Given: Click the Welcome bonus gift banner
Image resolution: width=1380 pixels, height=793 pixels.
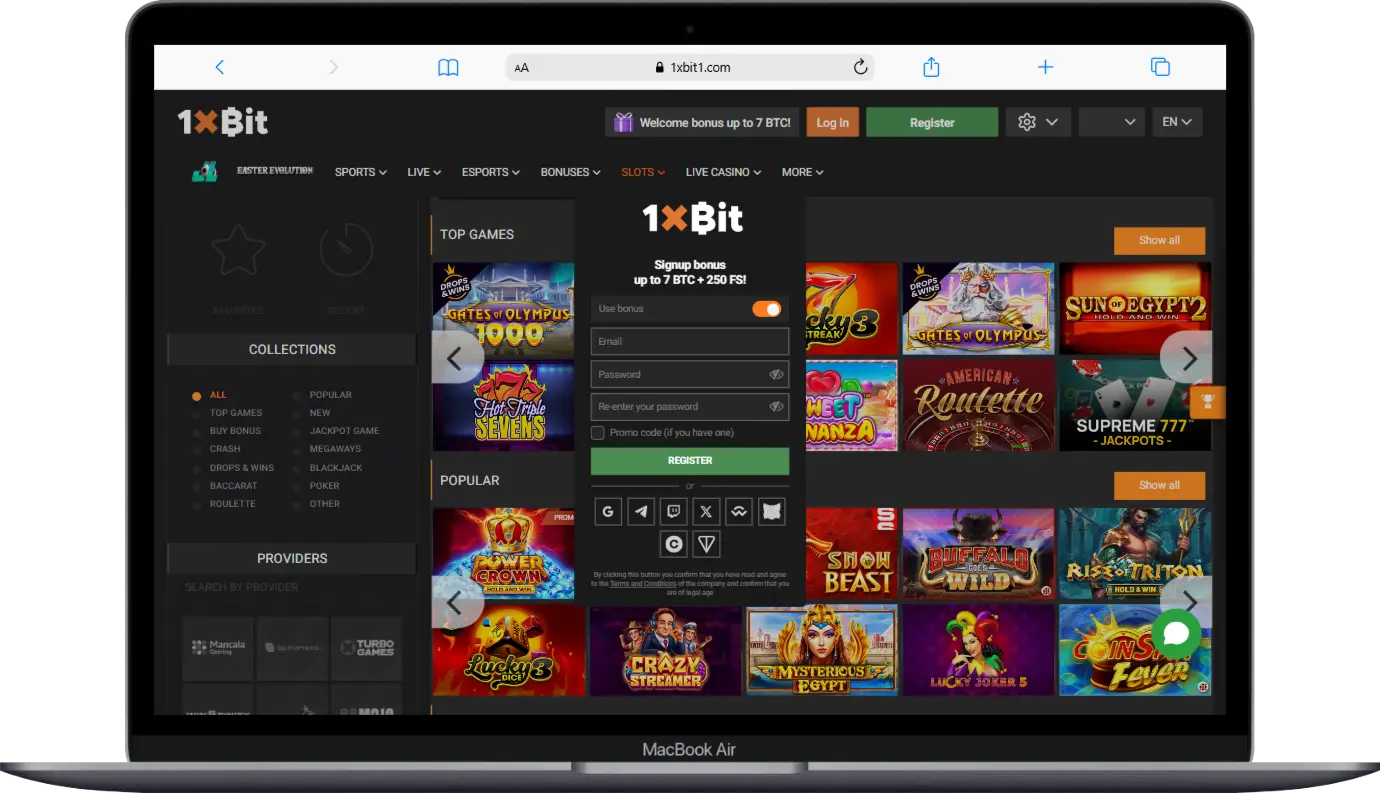Looking at the screenshot, I should [x=702, y=122].
